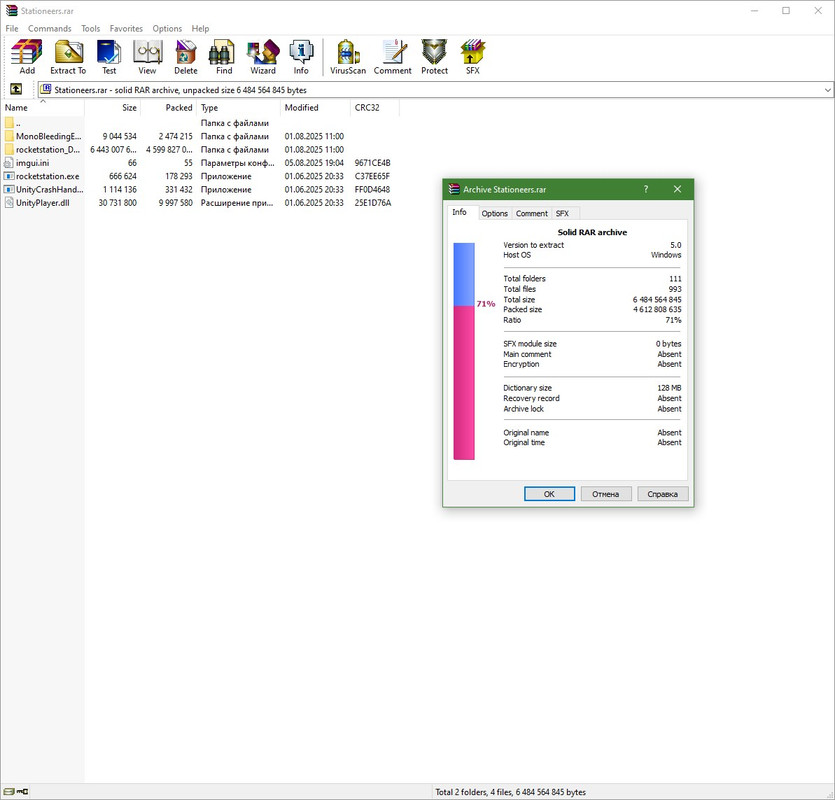Sort by Modified column header
This screenshot has width=835, height=800.
coord(315,108)
